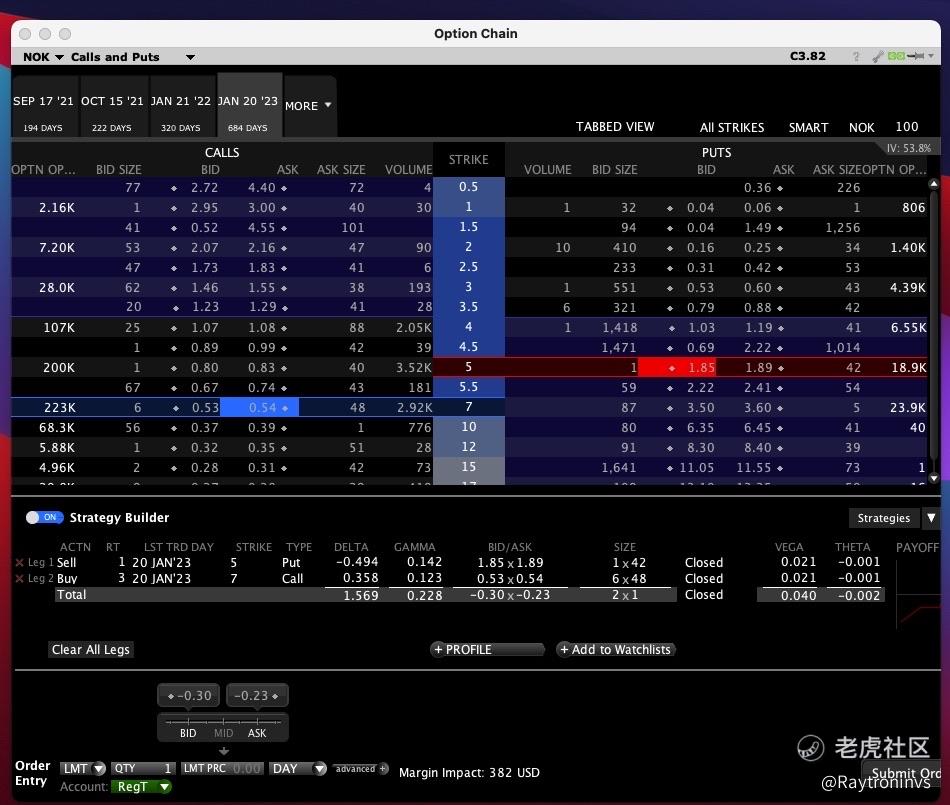The image size is (950, 805).
Task: Click the + PROFILE button
Action: [487, 649]
